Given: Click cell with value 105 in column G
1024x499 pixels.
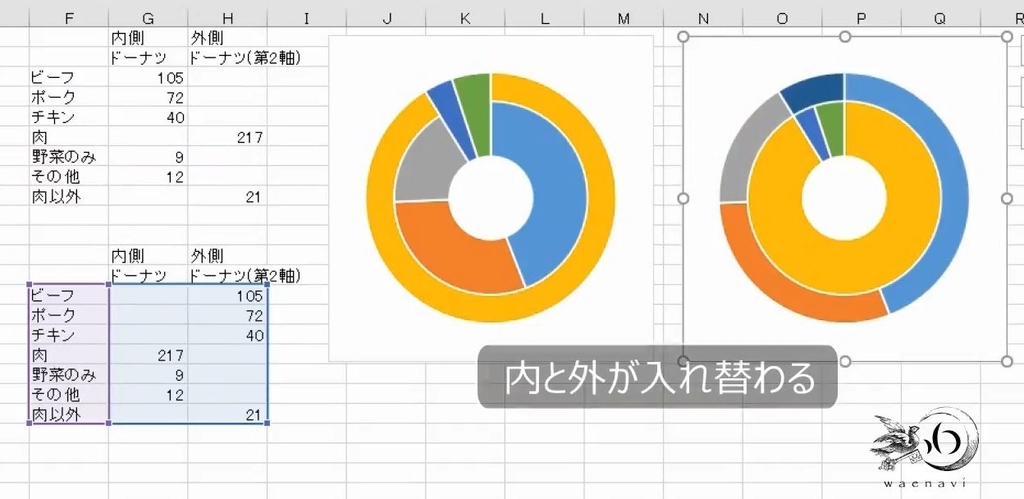Looking at the screenshot, I should click(148, 78).
